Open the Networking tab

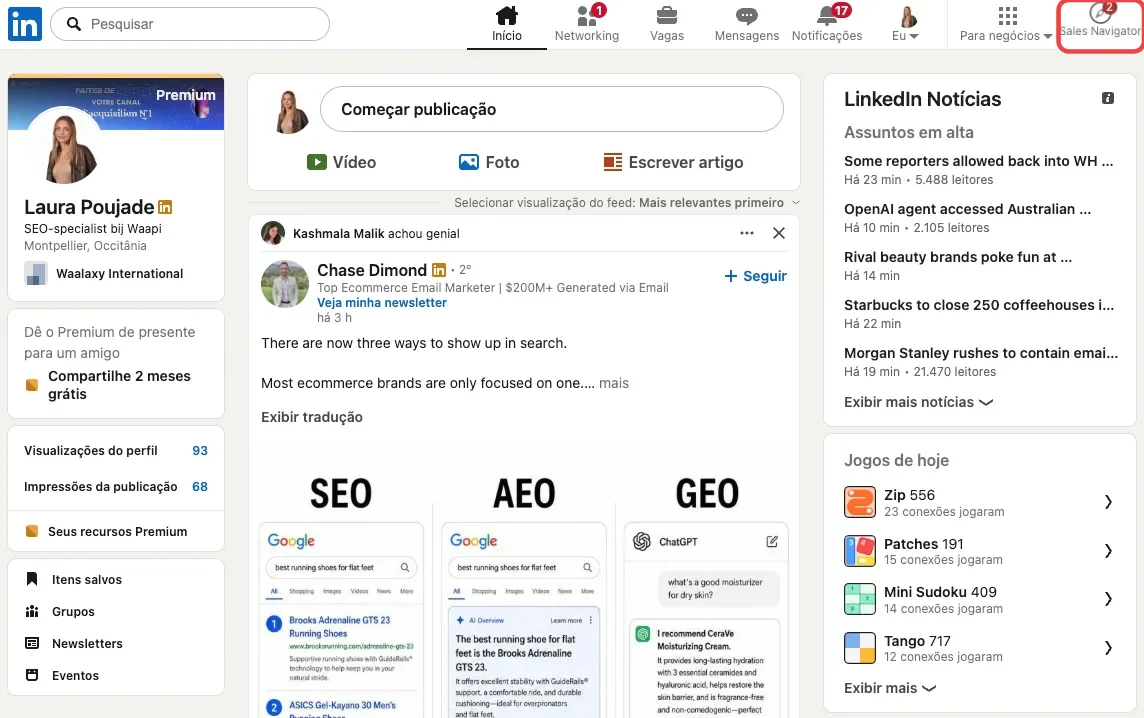[587, 24]
